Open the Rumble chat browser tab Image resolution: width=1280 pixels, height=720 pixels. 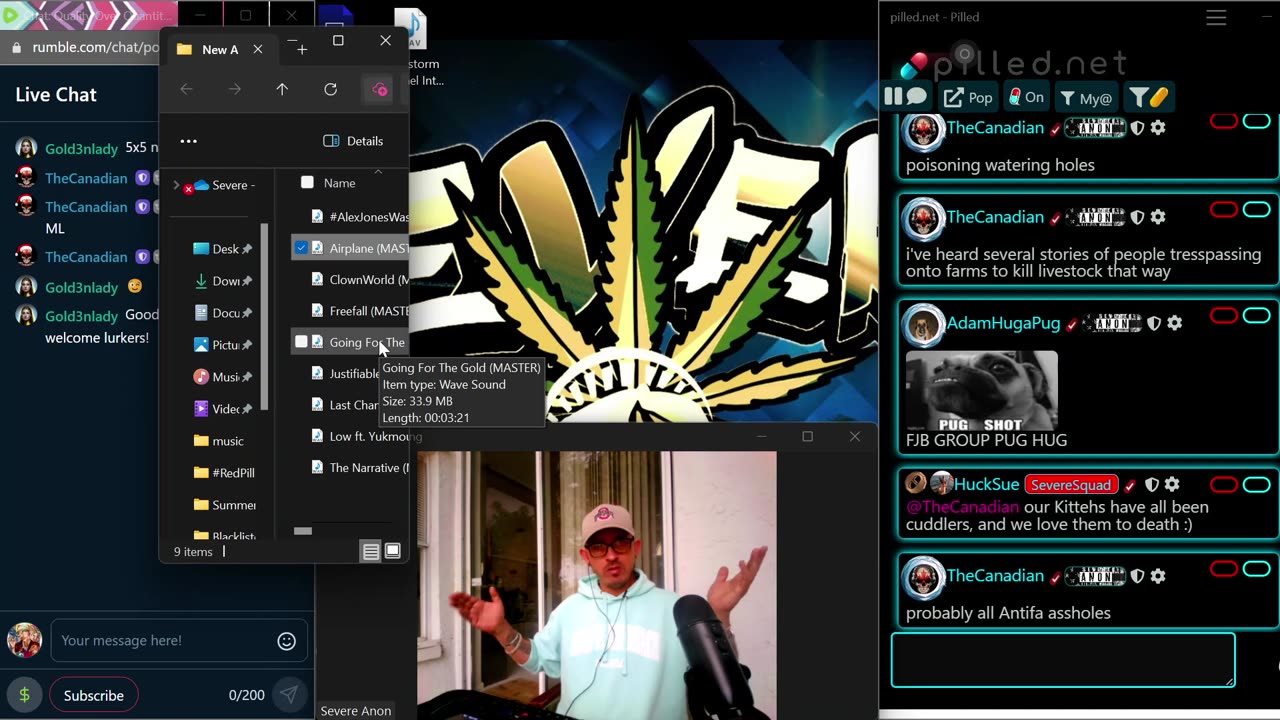coord(88,15)
